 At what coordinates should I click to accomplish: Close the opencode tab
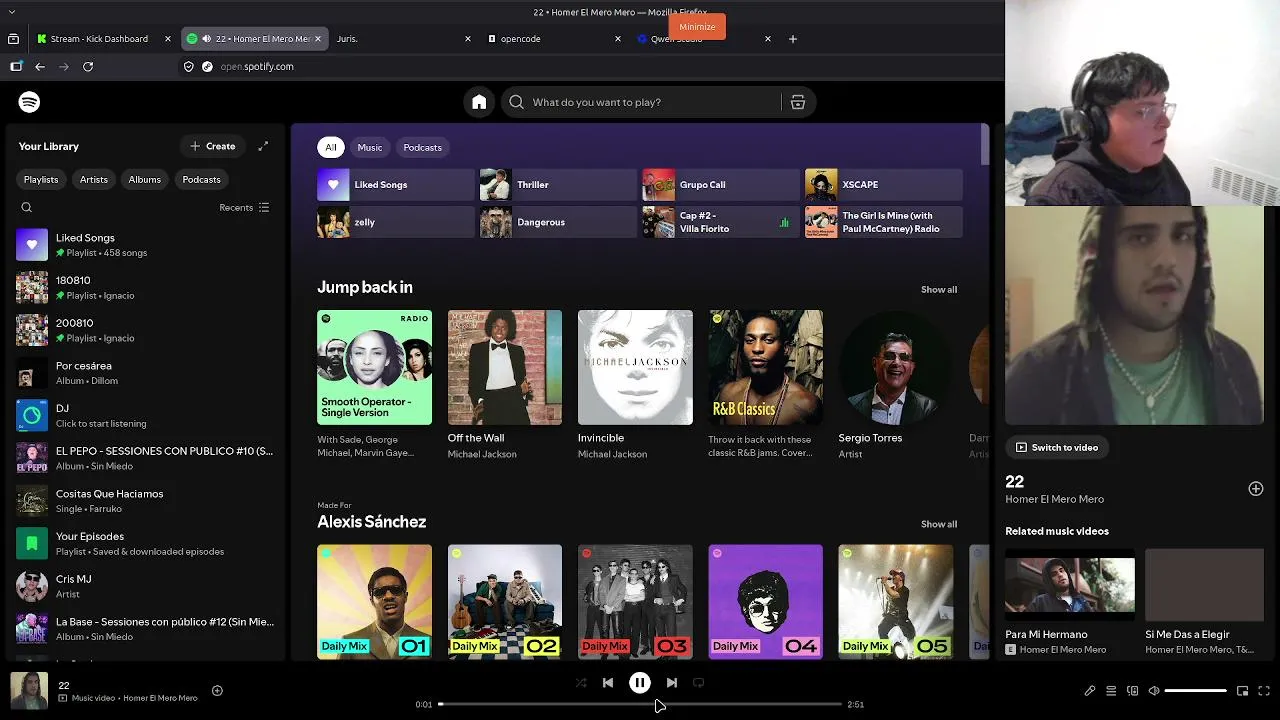(618, 39)
